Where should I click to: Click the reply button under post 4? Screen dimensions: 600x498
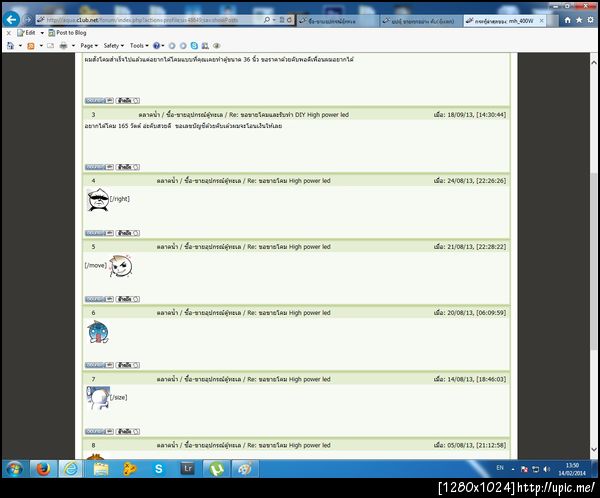click(99, 233)
